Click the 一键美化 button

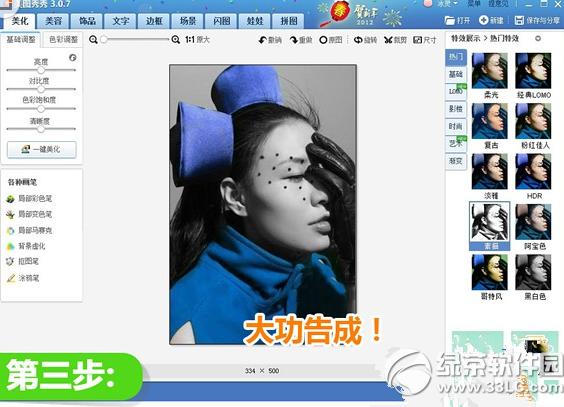[x=42, y=149]
